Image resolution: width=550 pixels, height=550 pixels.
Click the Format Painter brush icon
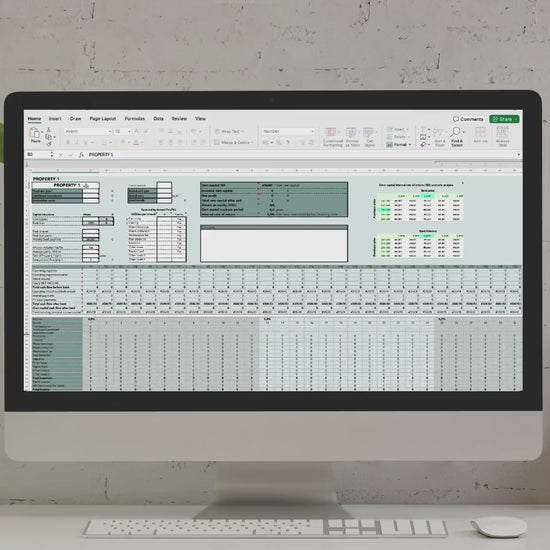tap(49, 144)
